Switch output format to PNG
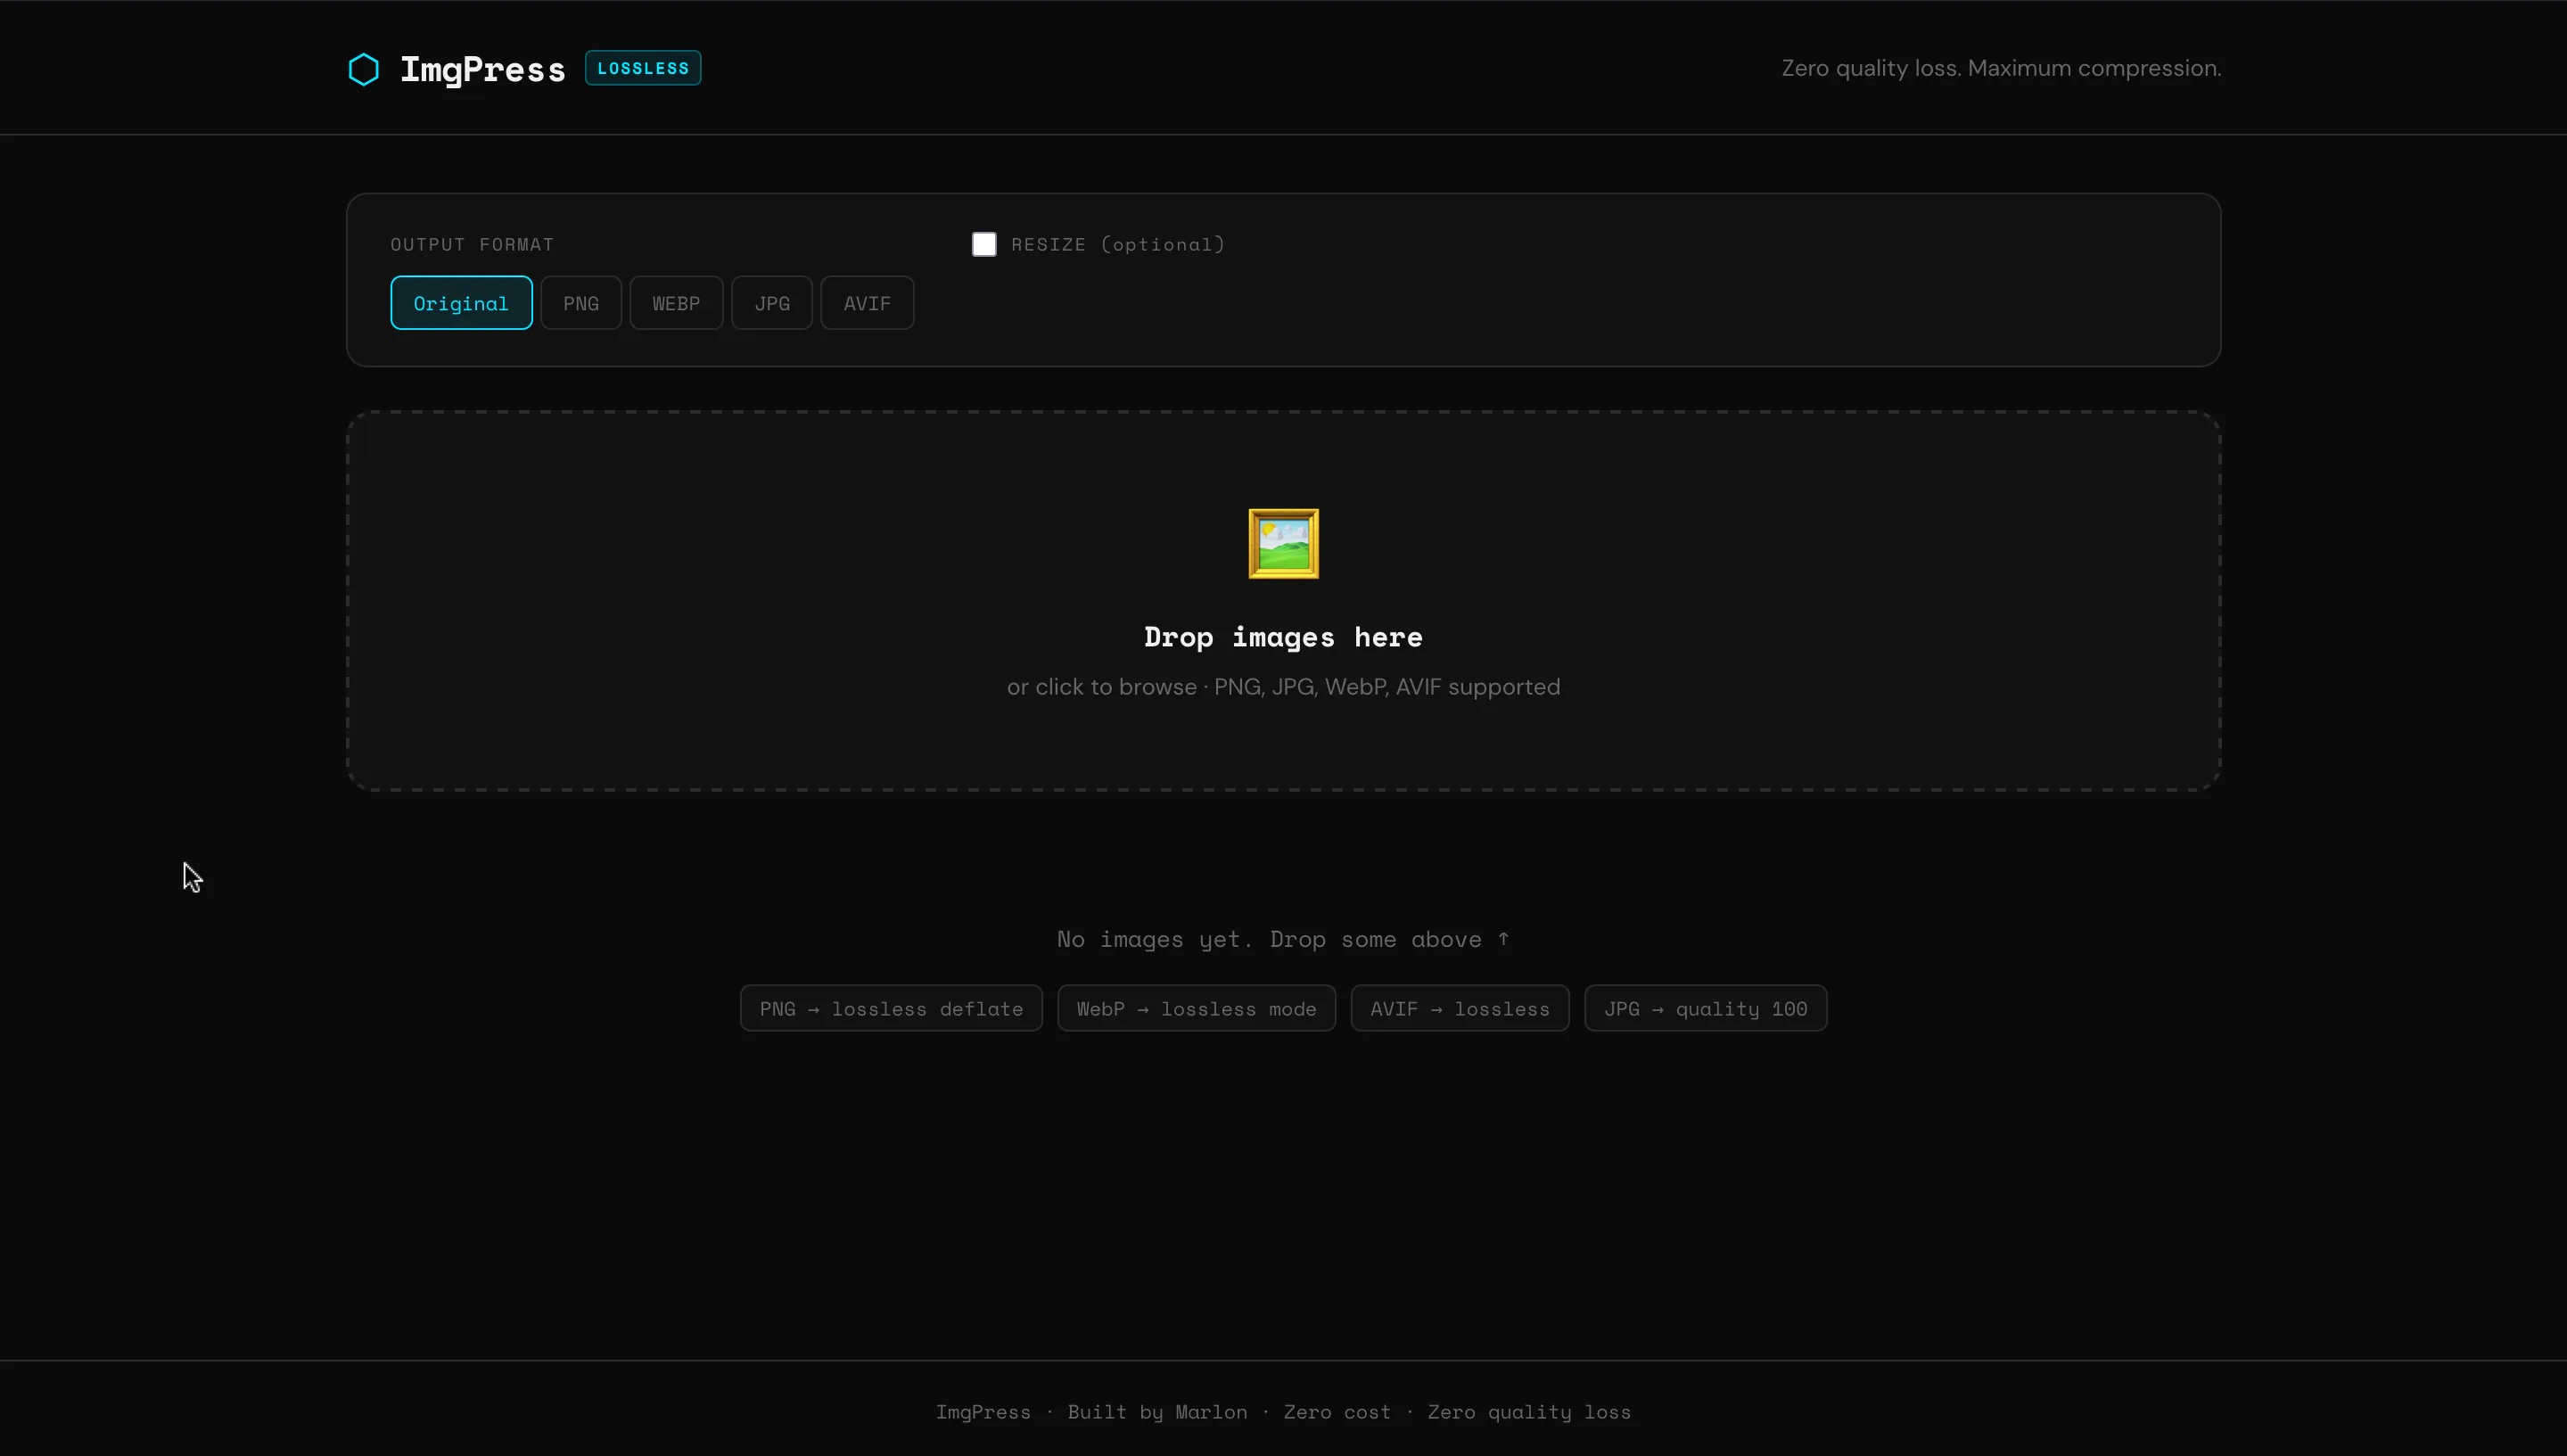 coord(580,302)
